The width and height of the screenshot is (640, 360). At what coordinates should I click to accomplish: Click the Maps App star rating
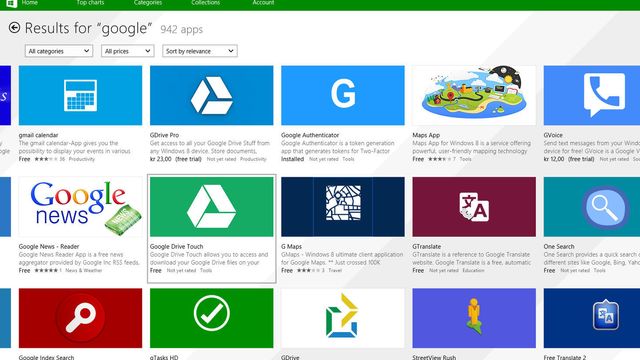(x=439, y=159)
